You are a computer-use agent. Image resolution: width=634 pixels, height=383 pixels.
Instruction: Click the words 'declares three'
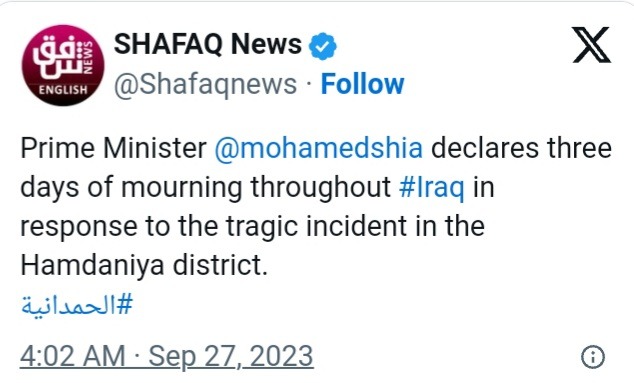pos(521,148)
